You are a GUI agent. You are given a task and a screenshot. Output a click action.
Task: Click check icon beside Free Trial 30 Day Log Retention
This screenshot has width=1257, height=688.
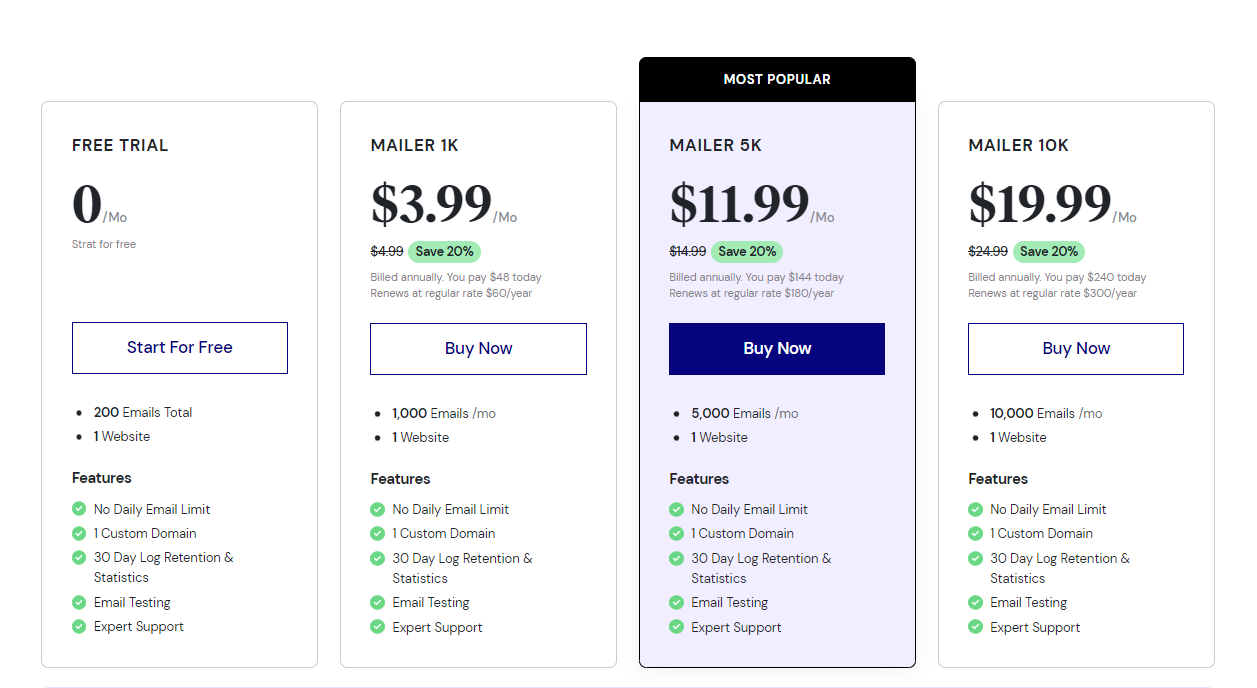[79, 557]
